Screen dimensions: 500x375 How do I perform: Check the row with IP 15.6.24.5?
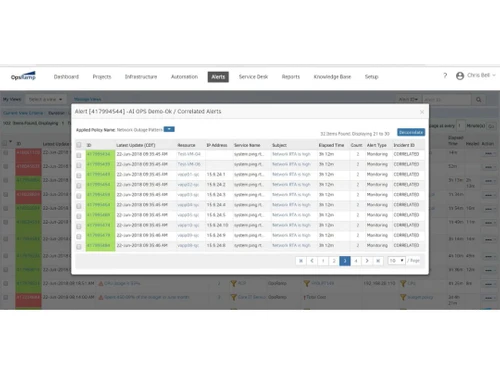pos(79,216)
